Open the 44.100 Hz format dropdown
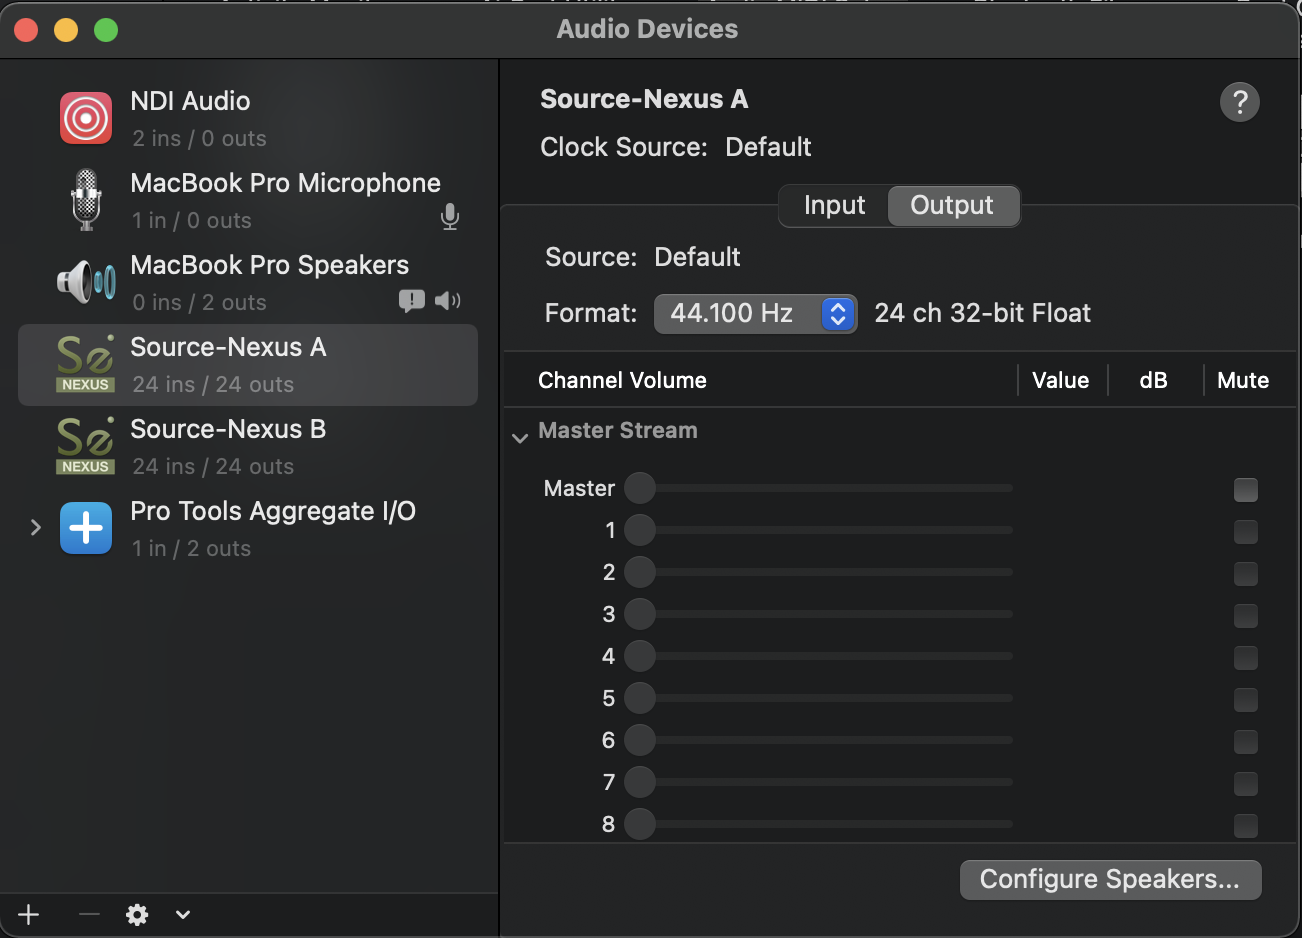1302x938 pixels. tap(755, 314)
